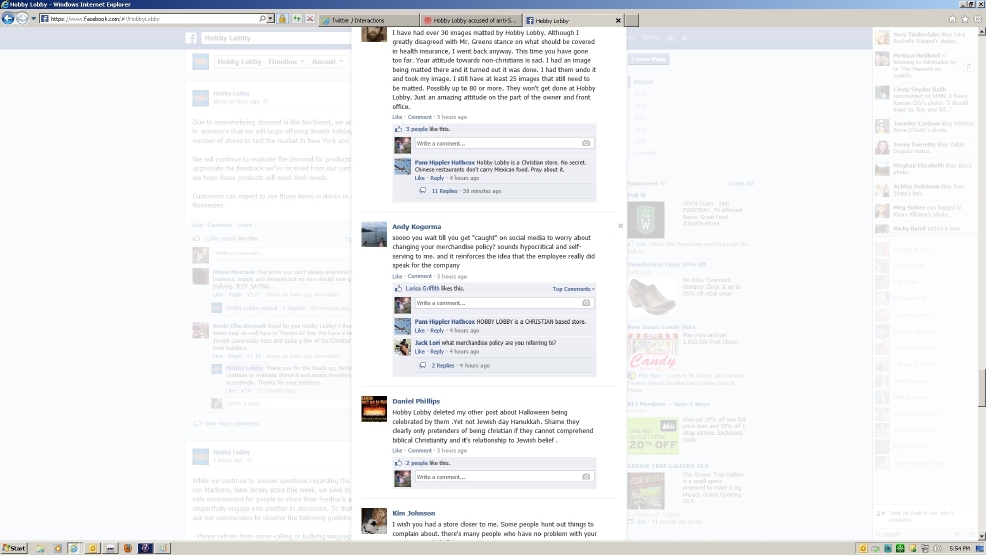Open the Internet Explorer Home icon
Viewport: 986px width, 555px height.
[x=952, y=19]
